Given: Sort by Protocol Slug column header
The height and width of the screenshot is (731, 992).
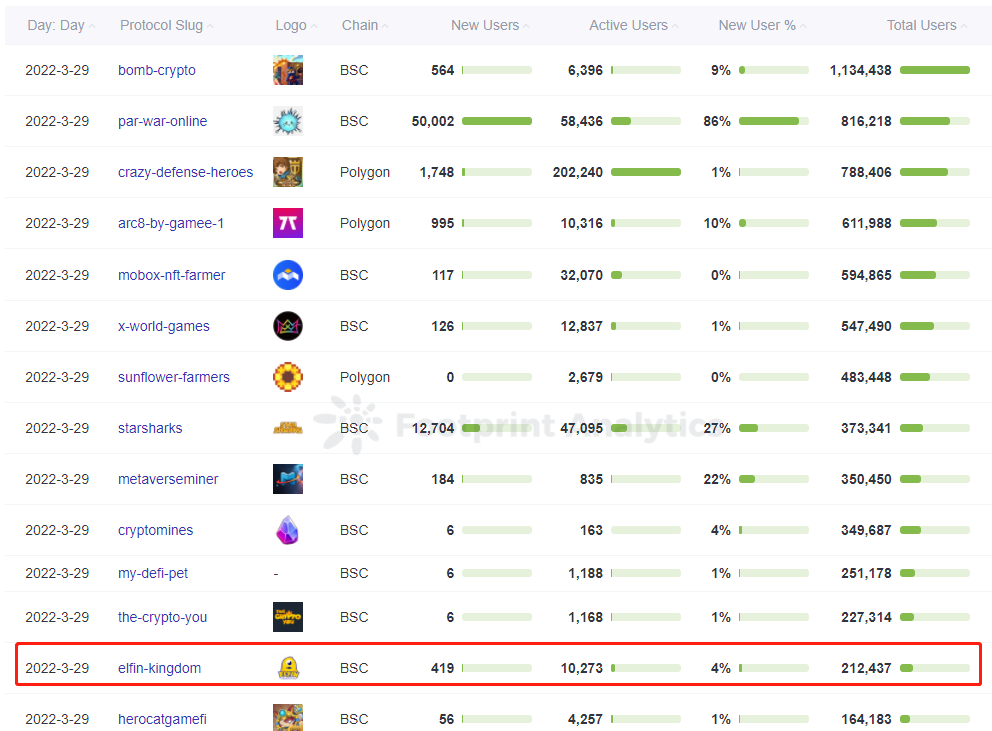Looking at the screenshot, I should click(x=167, y=25).
